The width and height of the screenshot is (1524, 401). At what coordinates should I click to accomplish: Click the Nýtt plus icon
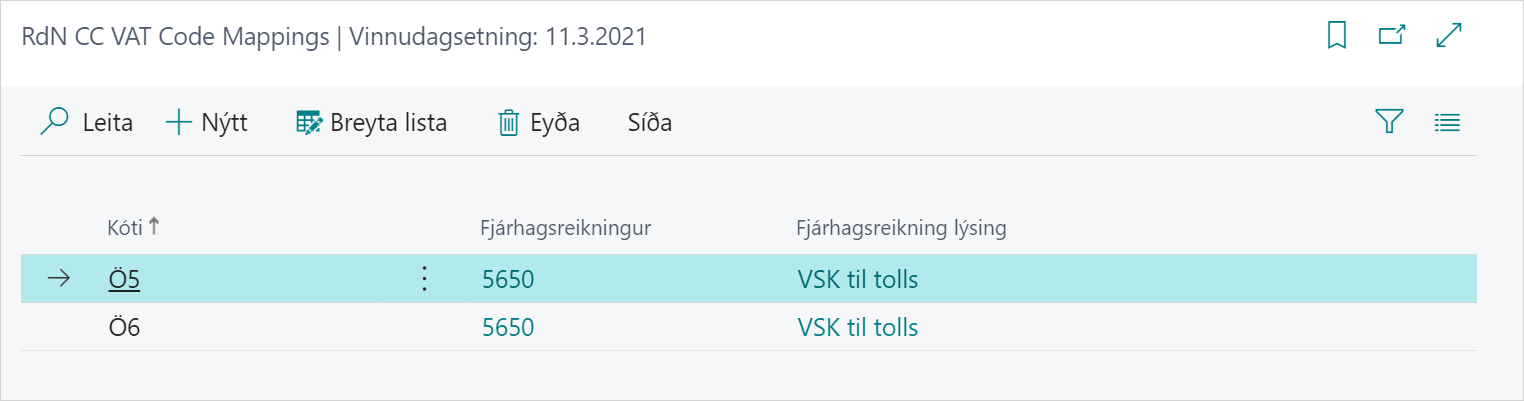178,122
